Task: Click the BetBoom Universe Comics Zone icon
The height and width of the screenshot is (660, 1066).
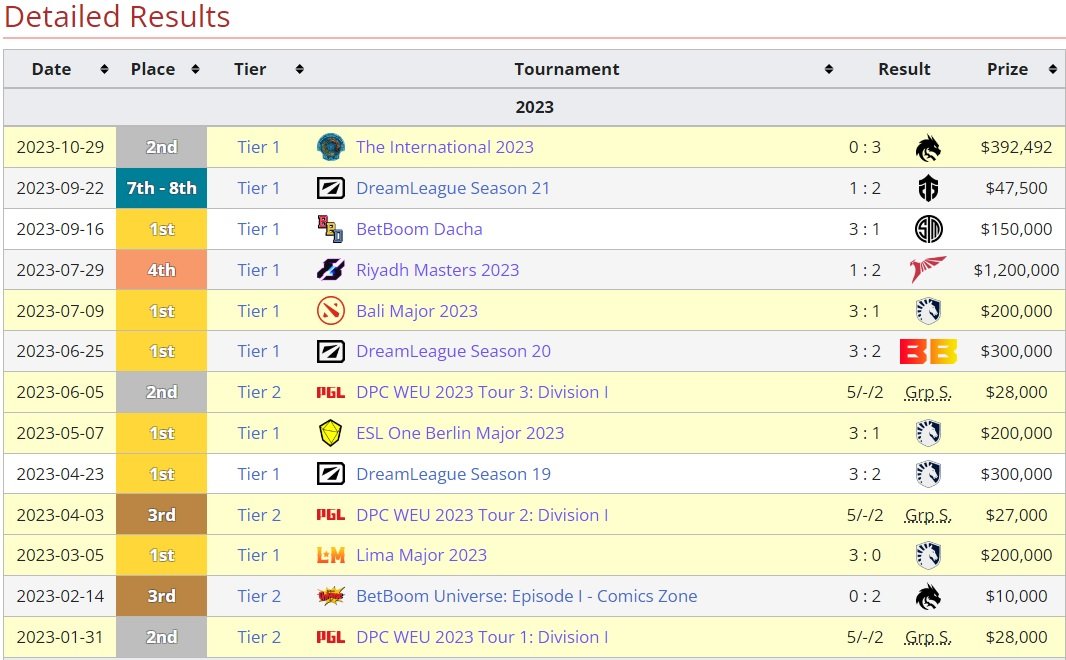Action: (x=331, y=596)
